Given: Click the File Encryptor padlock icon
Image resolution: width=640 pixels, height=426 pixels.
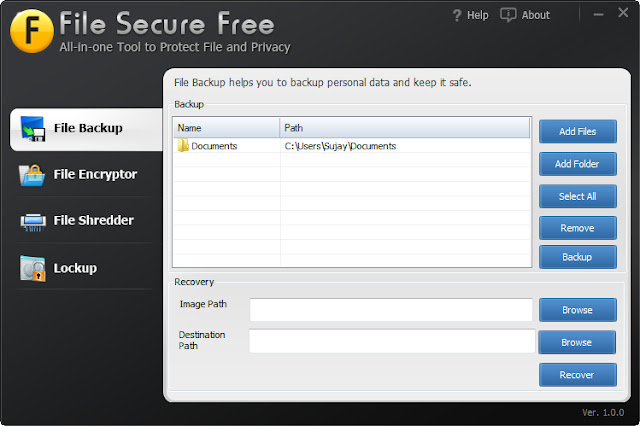Looking at the screenshot, I should (x=33, y=175).
